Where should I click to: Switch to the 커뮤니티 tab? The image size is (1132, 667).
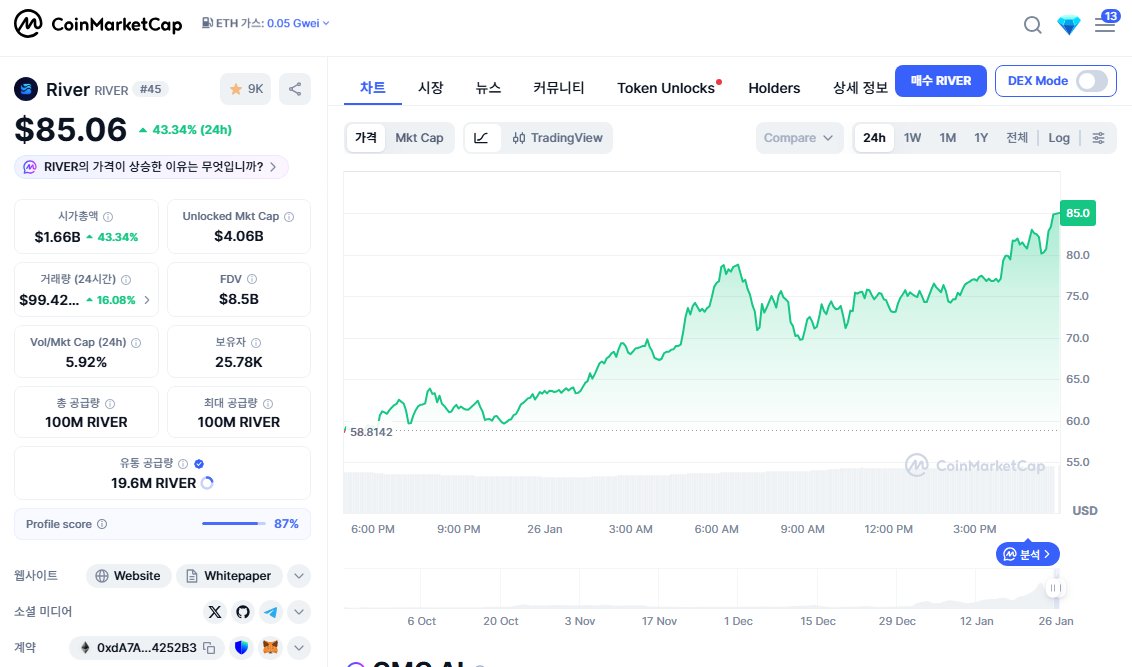point(559,88)
